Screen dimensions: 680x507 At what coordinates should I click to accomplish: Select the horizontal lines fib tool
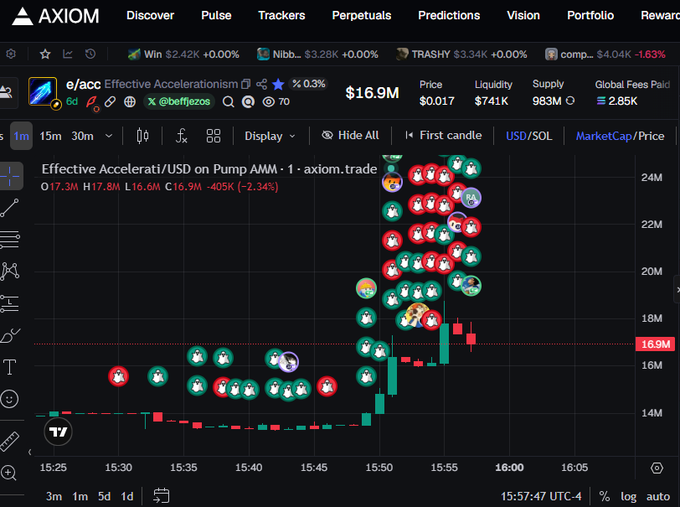click(x=10, y=239)
